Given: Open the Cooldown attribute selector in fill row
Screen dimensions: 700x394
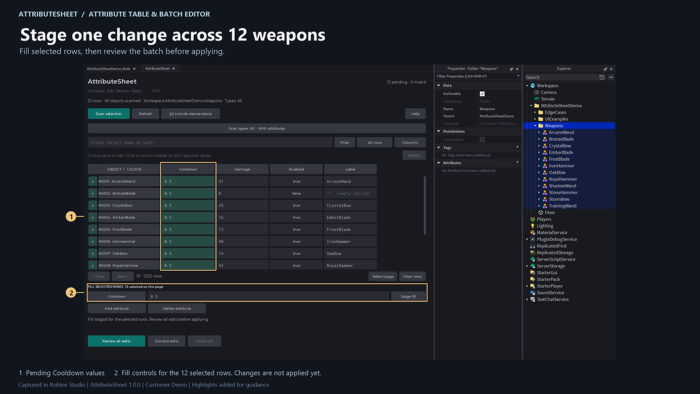Looking at the screenshot, I should (x=117, y=296).
